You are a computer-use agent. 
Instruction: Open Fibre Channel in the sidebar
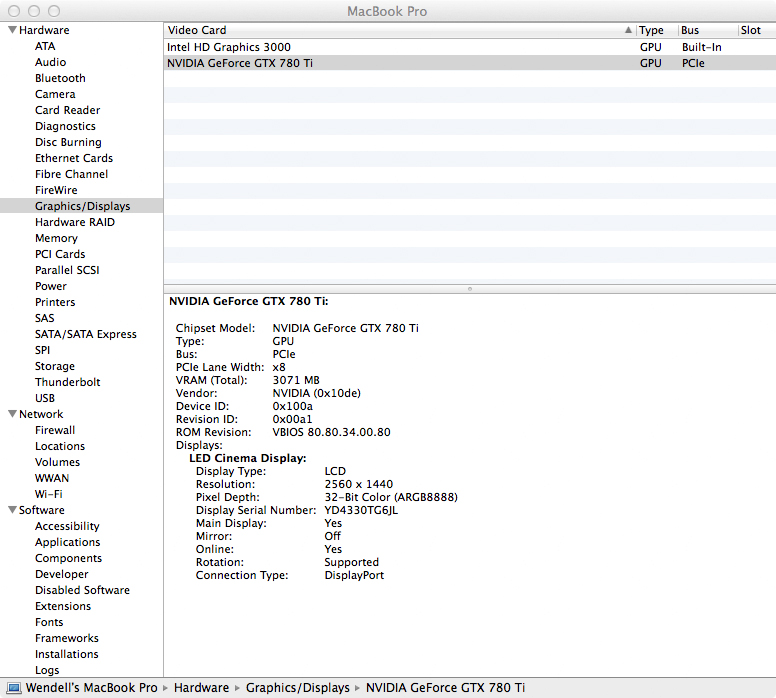click(72, 174)
